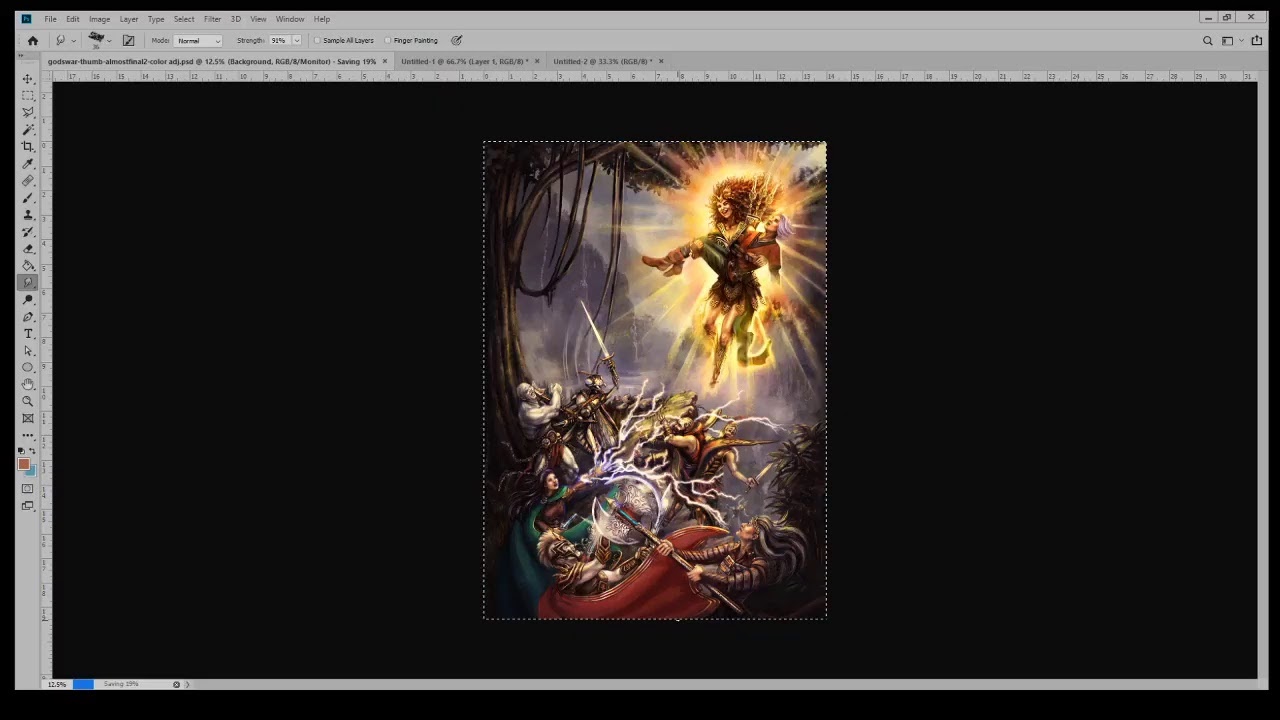Viewport: 1280px width, 720px height.
Task: Click the Strength value field showing 91%
Action: [278, 41]
